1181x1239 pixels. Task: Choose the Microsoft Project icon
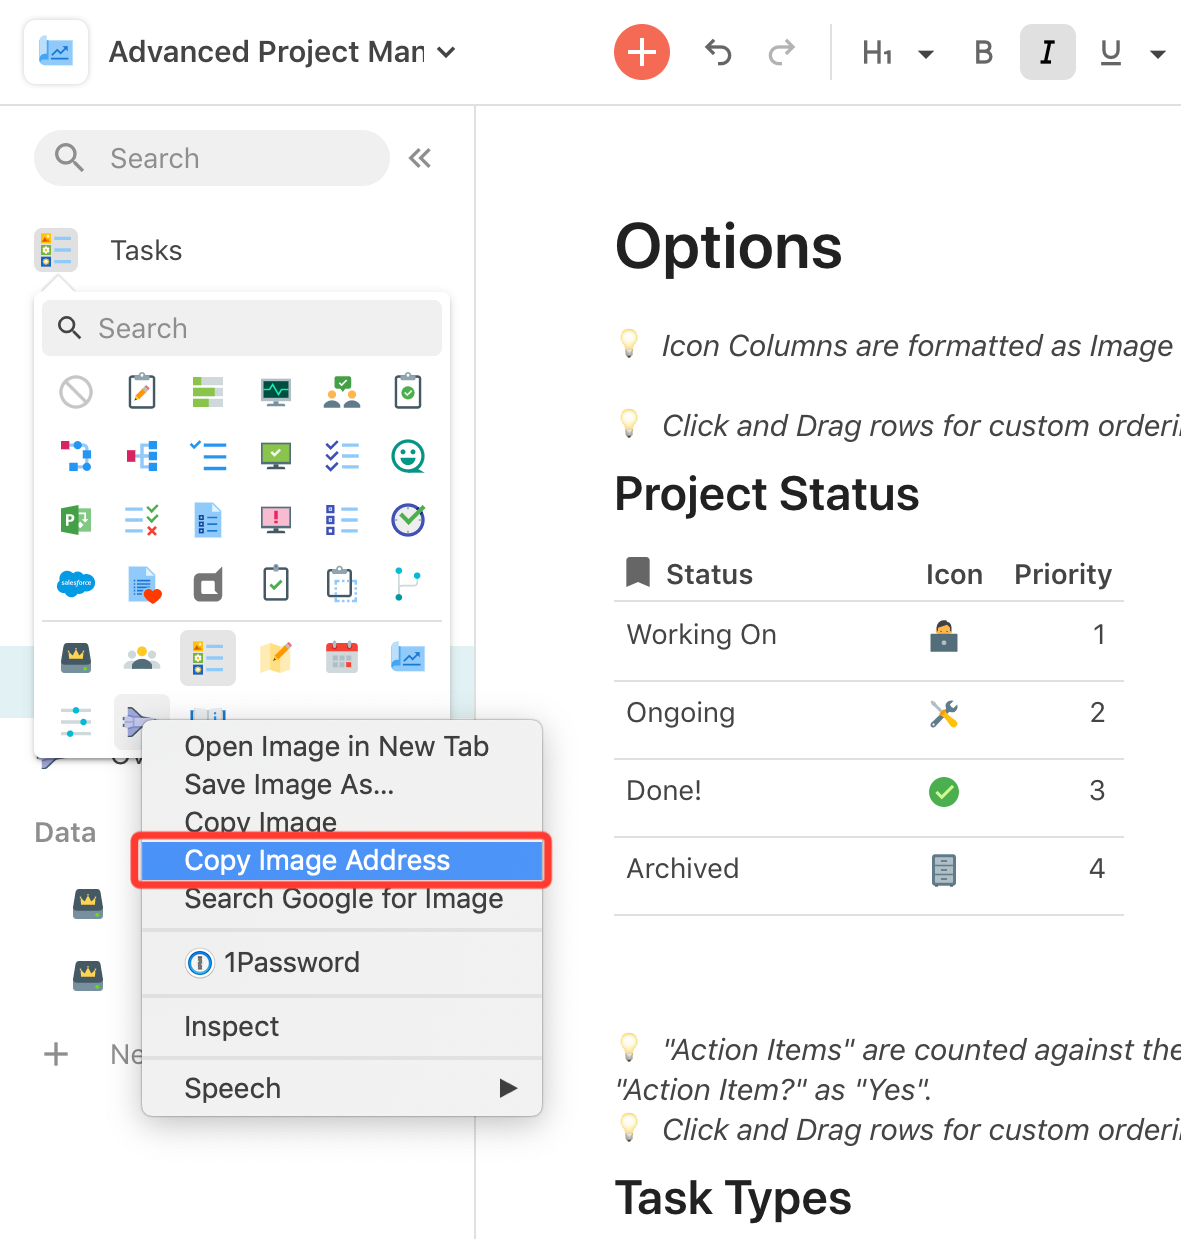pyautogui.click(x=76, y=520)
